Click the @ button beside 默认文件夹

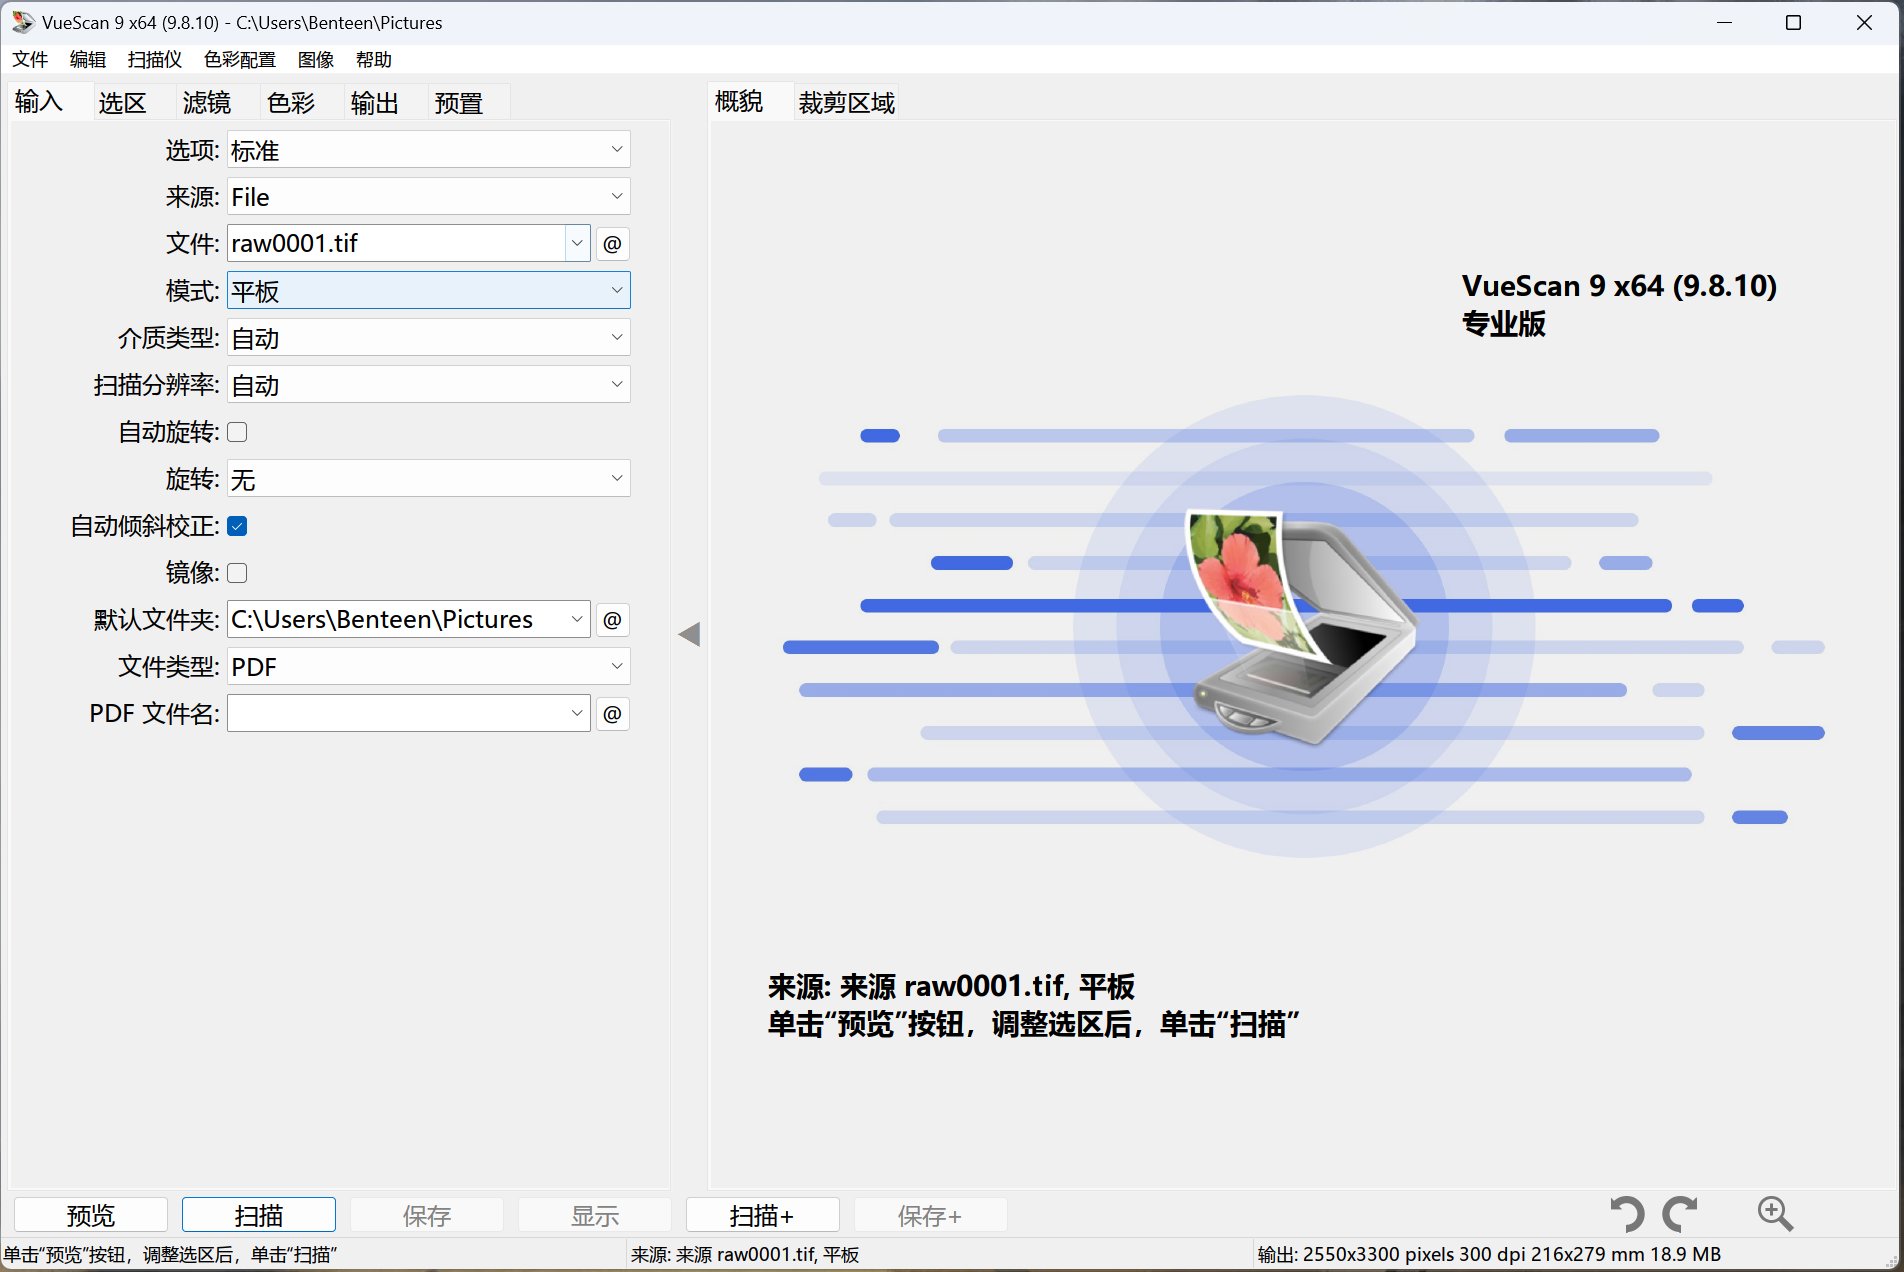tap(612, 620)
